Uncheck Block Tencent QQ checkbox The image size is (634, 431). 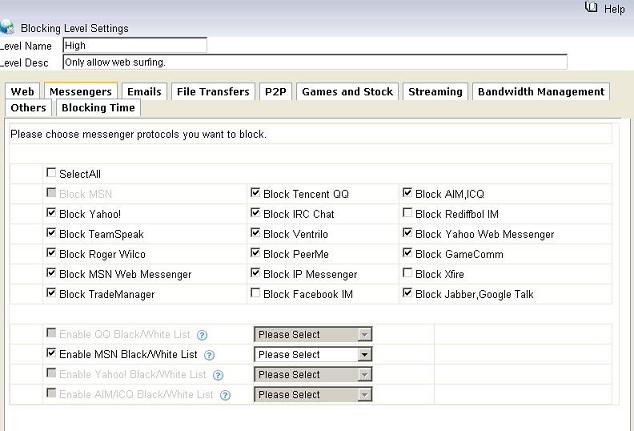tap(255, 192)
